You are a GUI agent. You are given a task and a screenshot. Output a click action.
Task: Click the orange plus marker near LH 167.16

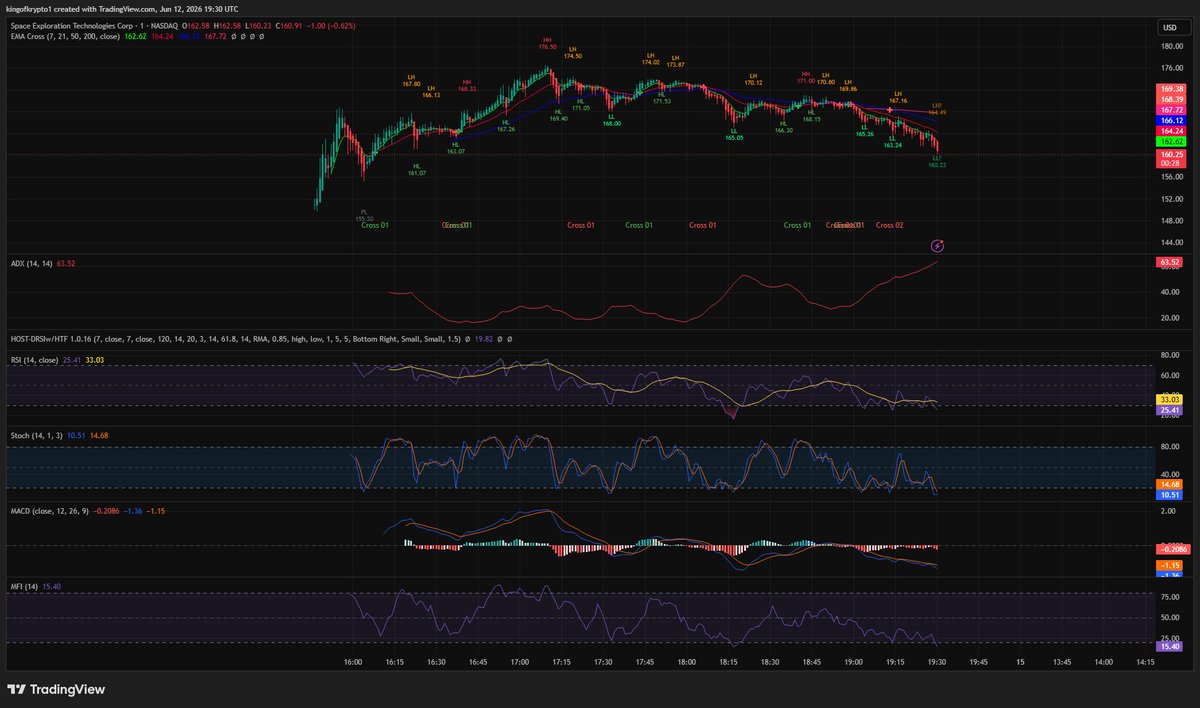[x=889, y=109]
